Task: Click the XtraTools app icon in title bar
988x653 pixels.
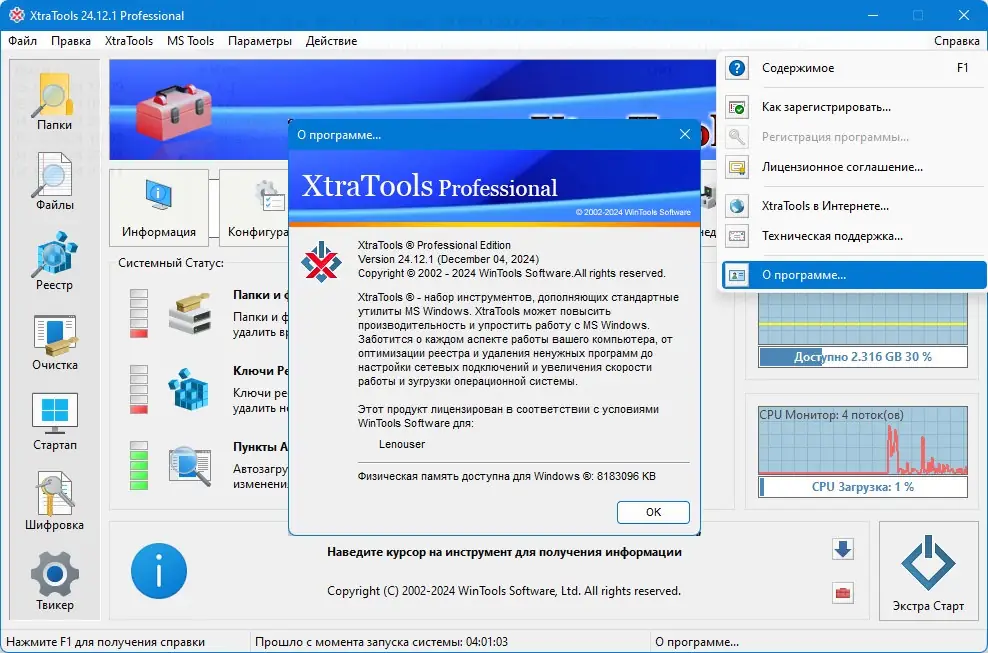Action: pyautogui.click(x=16, y=15)
